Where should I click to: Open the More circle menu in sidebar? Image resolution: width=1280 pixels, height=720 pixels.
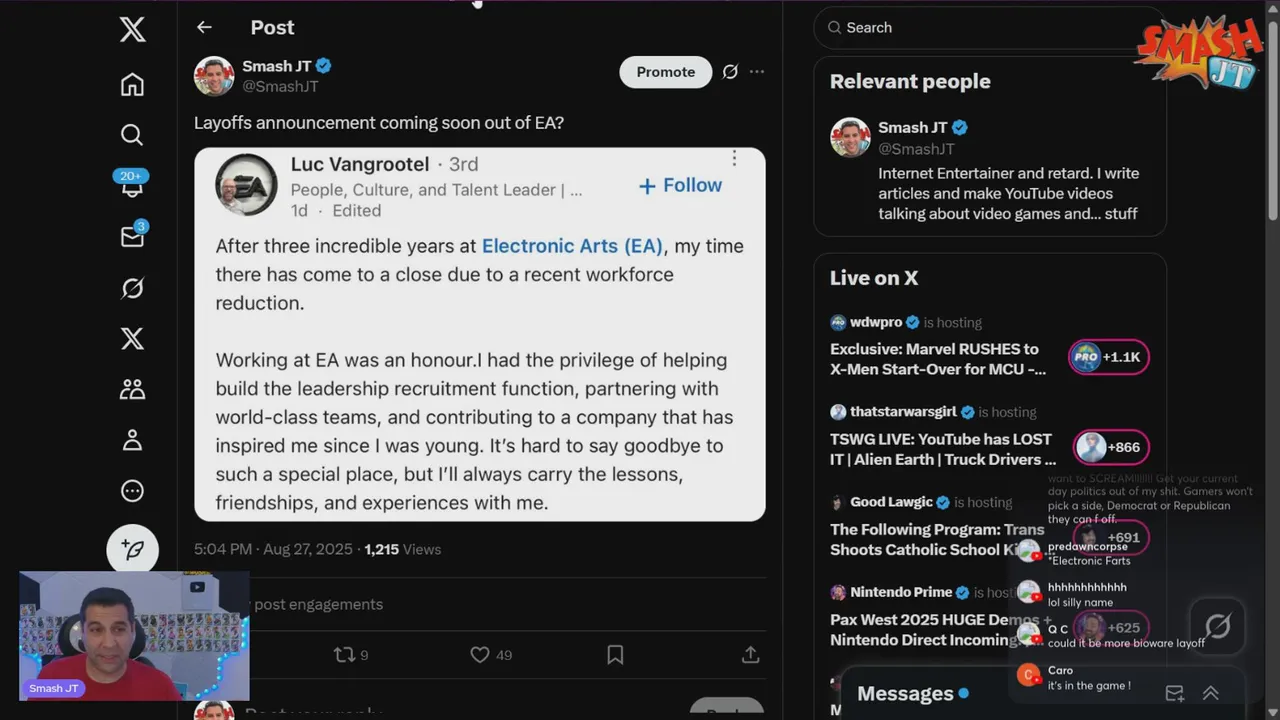click(x=132, y=491)
